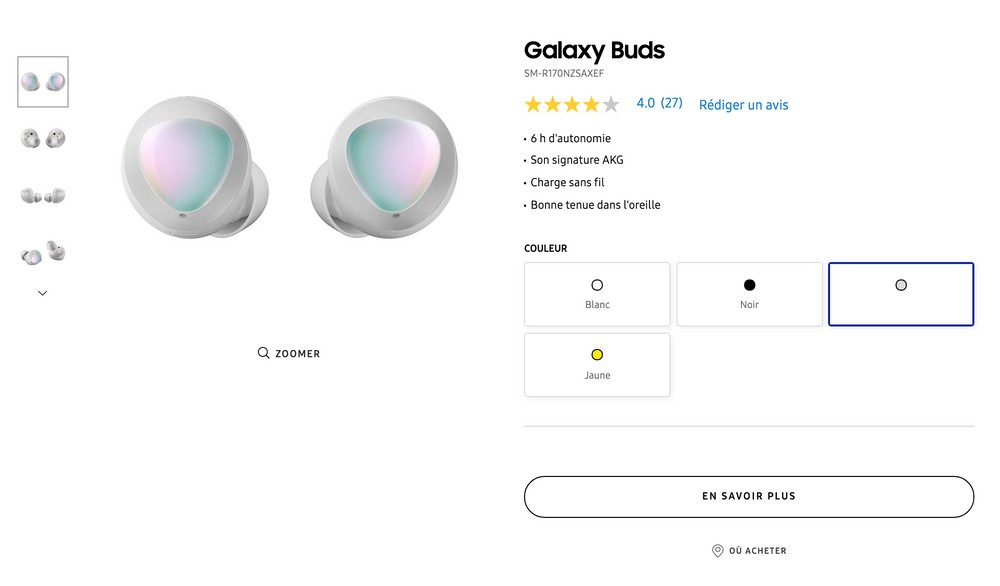Choose the Noir color option
Image resolution: width=1000 pixels, height=586 pixels.
point(749,294)
